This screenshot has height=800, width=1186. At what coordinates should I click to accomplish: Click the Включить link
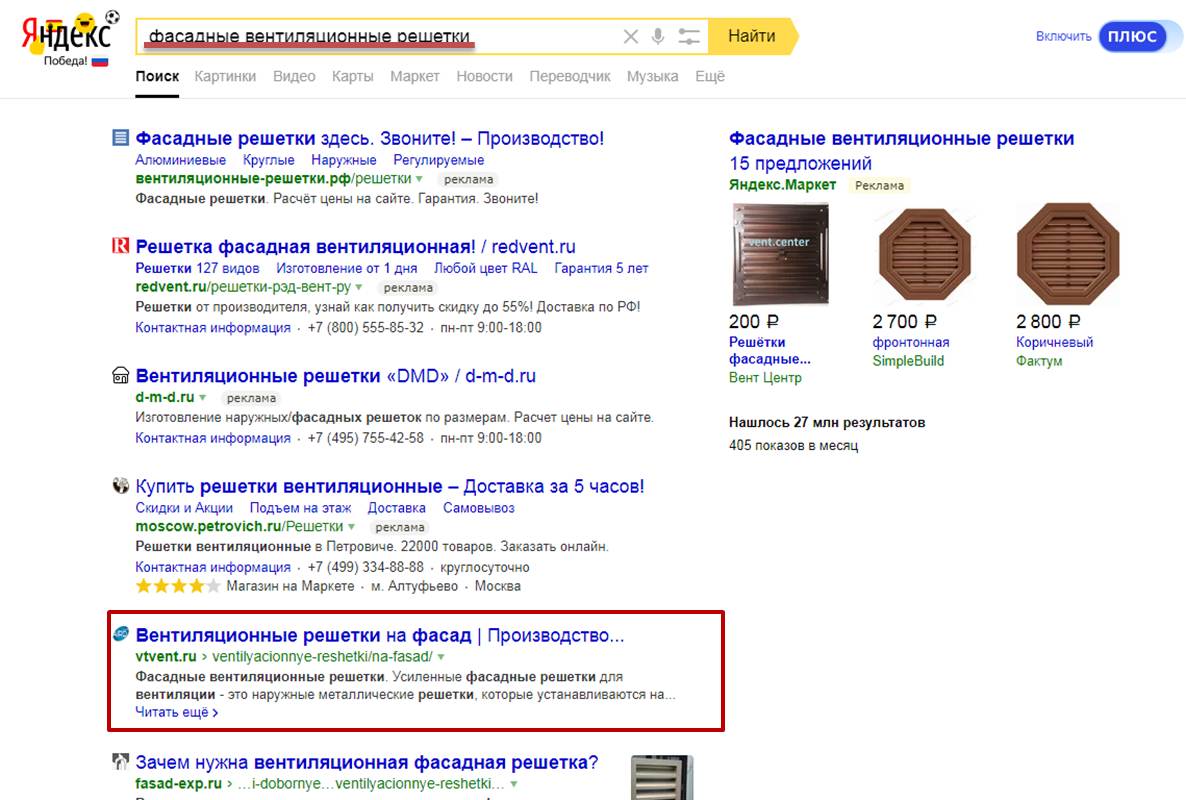tap(1063, 36)
